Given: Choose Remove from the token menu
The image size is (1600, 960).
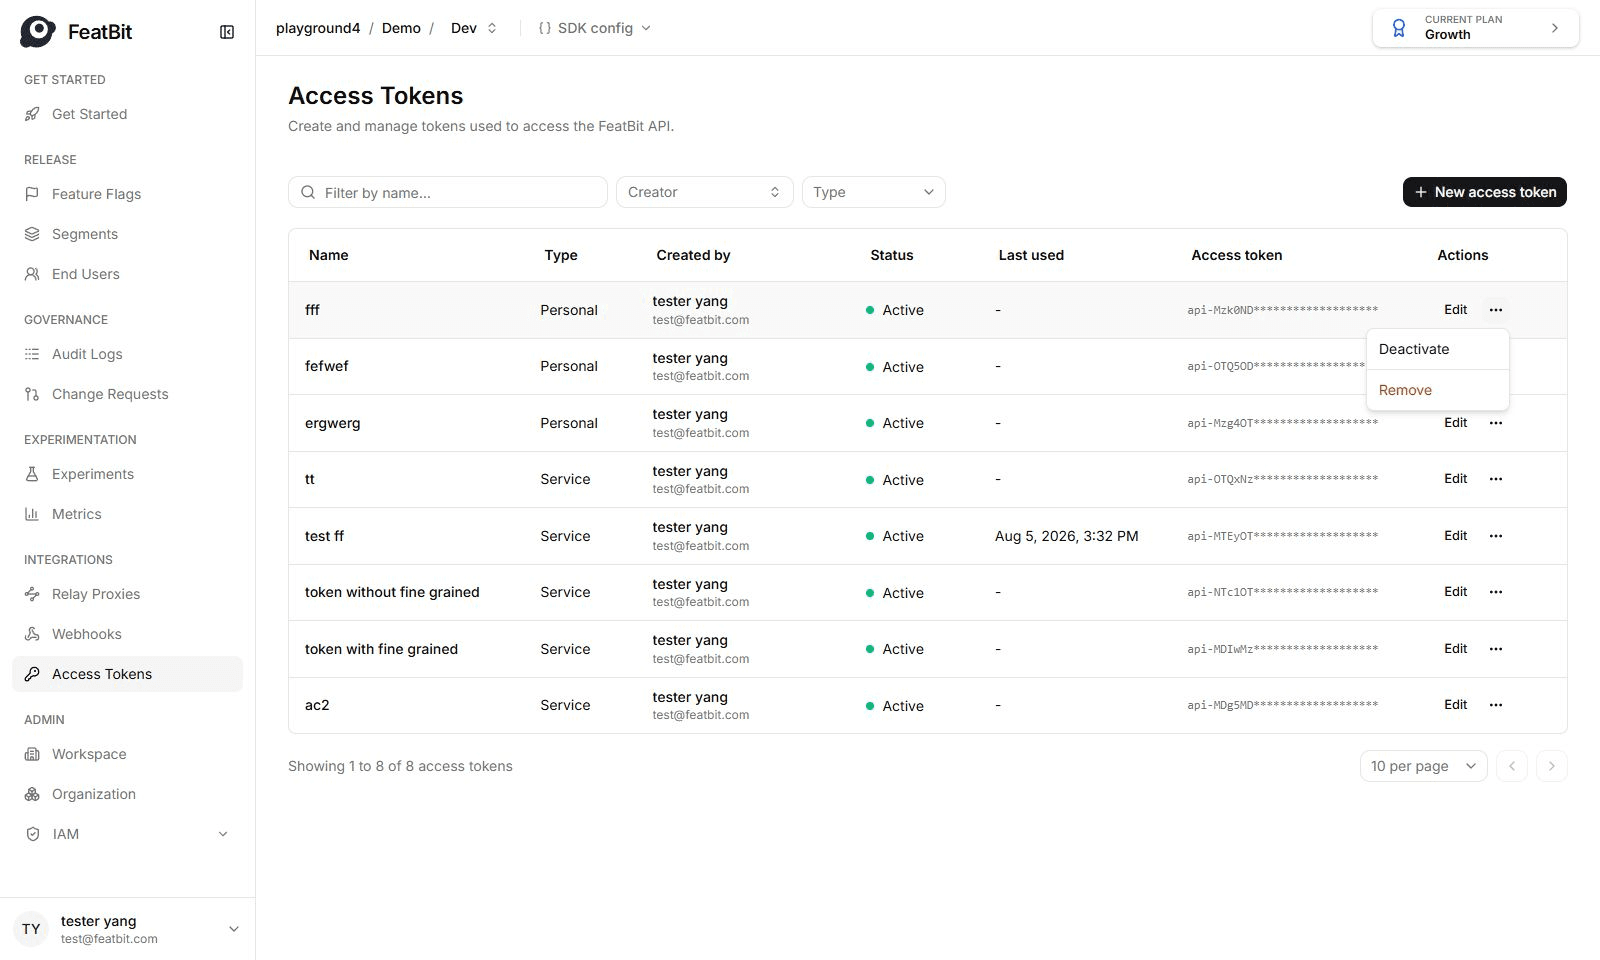Looking at the screenshot, I should click(x=1437, y=390).
